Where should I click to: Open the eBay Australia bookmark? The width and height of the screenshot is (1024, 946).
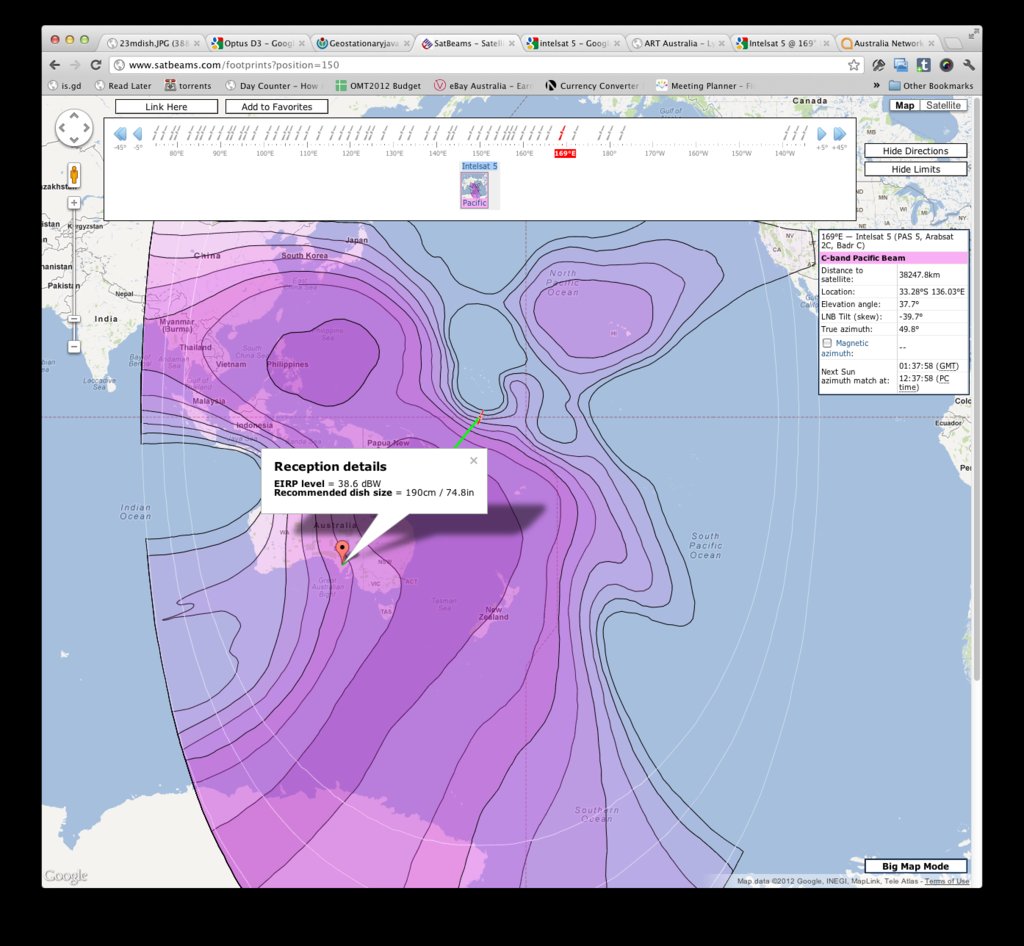tap(483, 86)
